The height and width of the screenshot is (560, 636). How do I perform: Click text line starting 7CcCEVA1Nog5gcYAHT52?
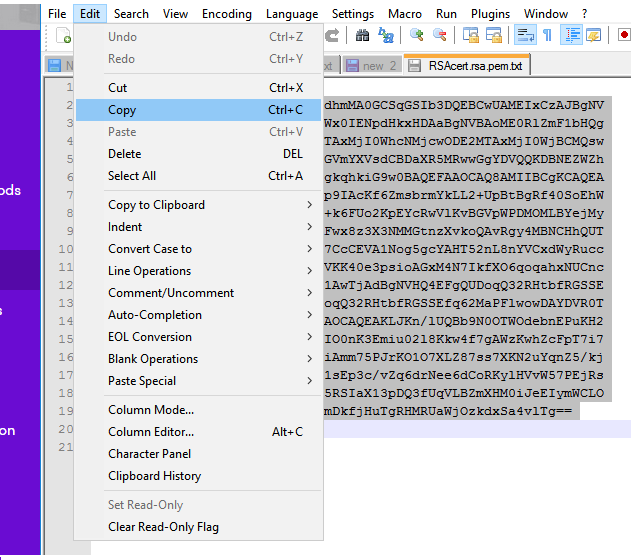point(464,249)
